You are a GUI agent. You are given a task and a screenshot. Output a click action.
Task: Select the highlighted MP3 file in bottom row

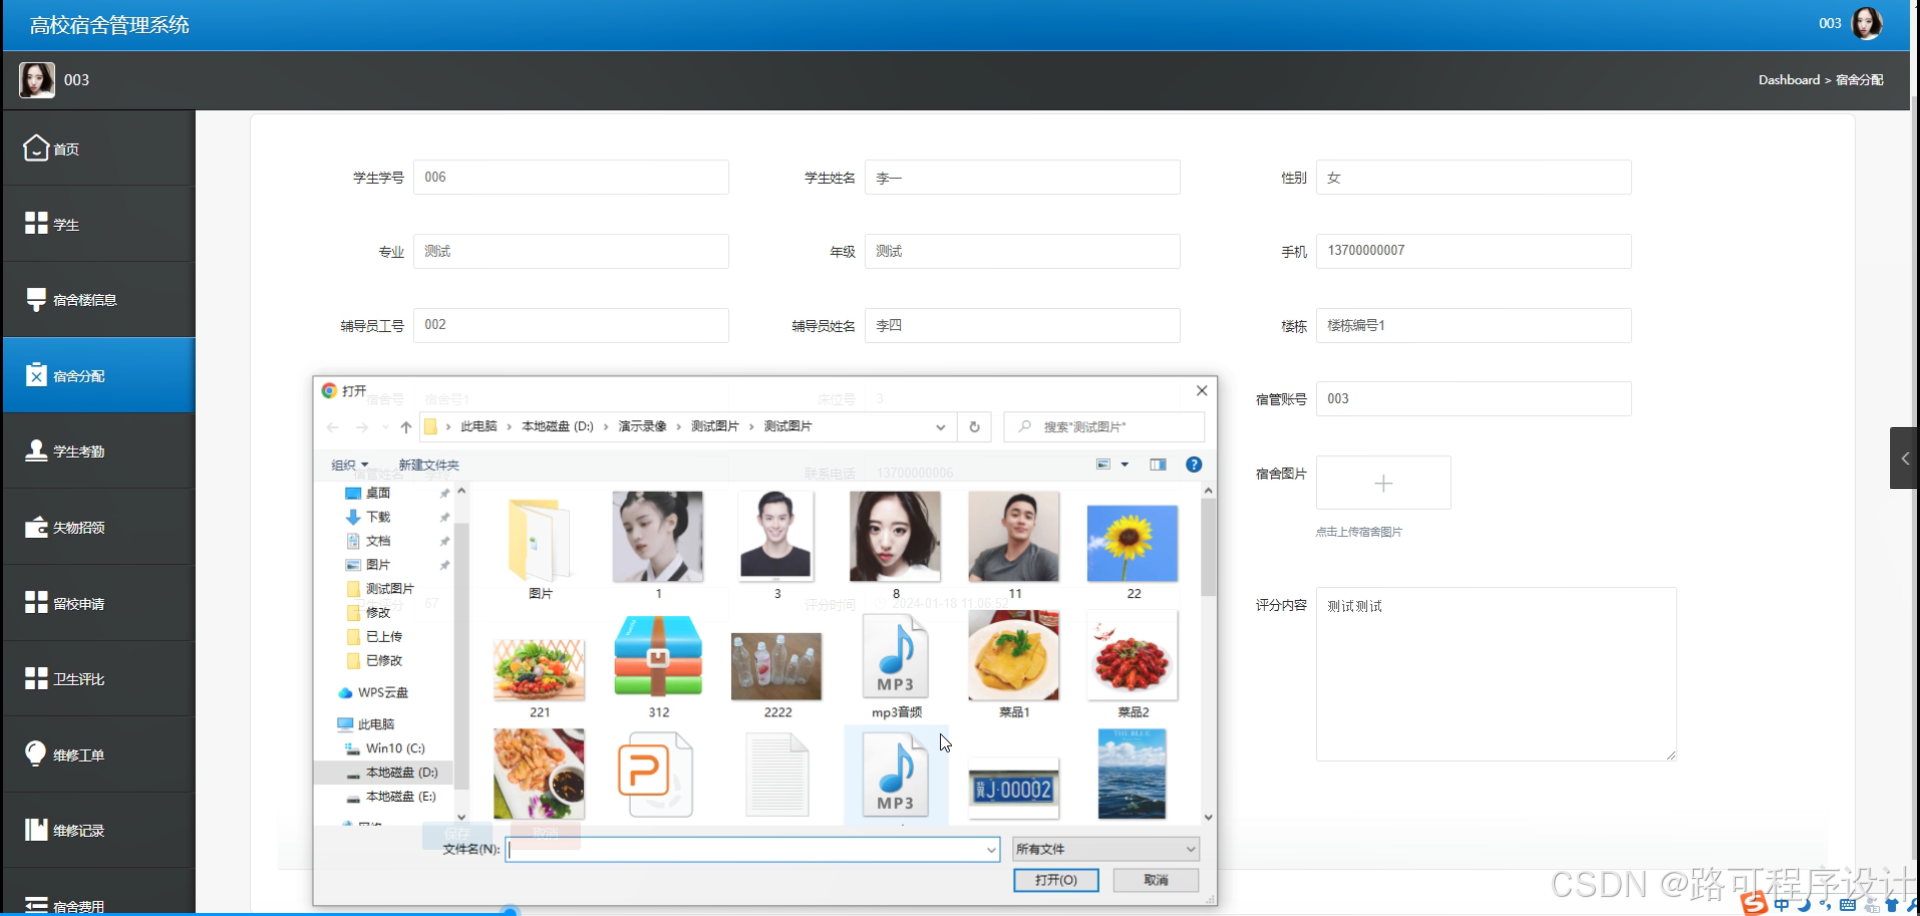tap(896, 775)
